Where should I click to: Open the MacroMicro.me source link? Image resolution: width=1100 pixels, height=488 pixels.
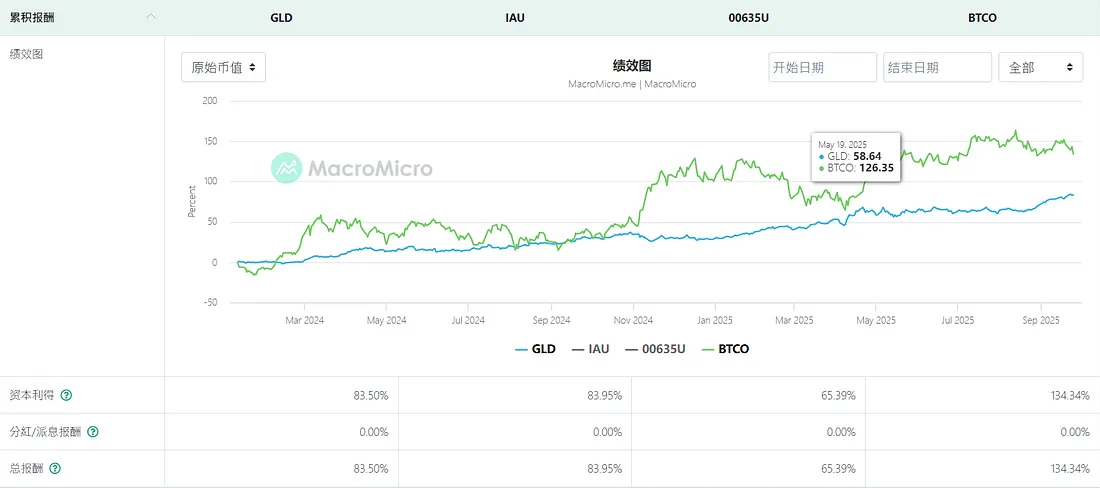(x=601, y=84)
